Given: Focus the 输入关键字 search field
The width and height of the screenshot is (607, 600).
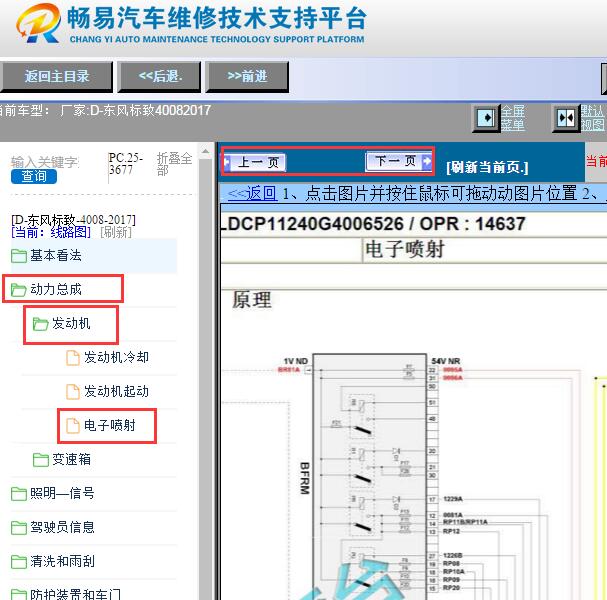Looking at the screenshot, I should (x=45, y=162).
